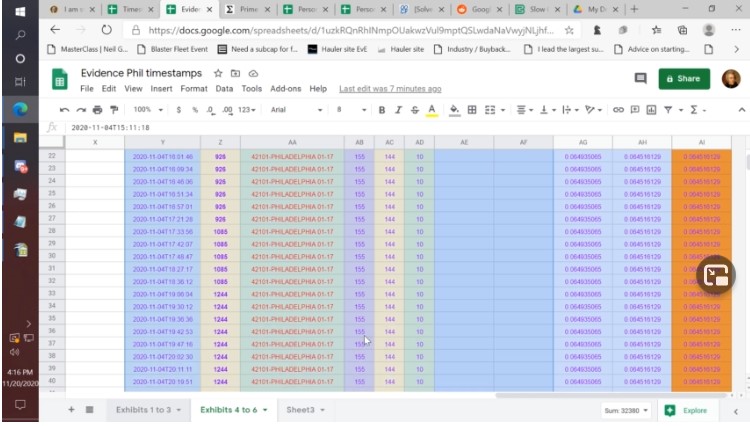Open text wrapping dropdown
The height and width of the screenshot is (426, 750).
click(x=571, y=110)
